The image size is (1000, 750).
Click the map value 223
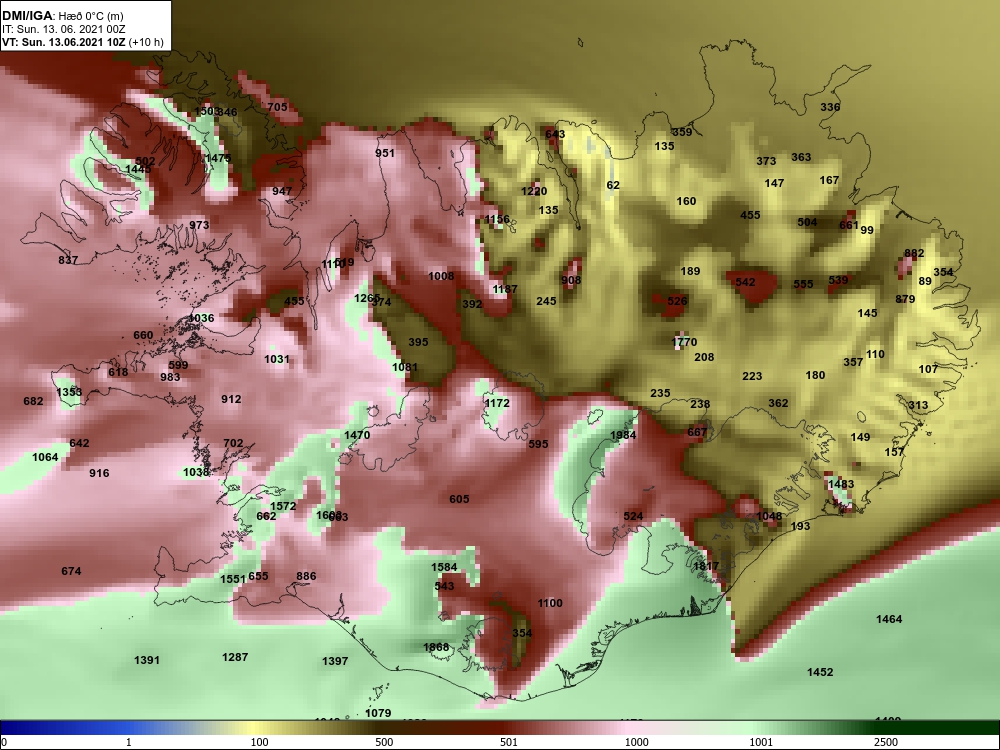tap(752, 376)
